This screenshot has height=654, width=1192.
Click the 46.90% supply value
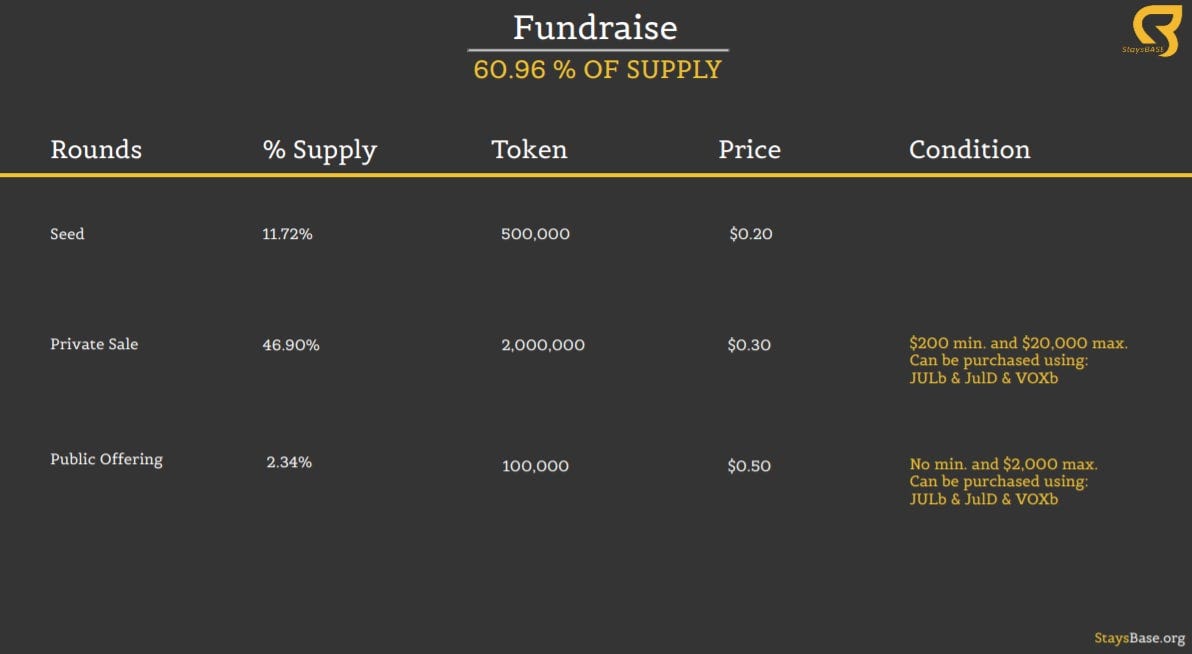(291, 344)
